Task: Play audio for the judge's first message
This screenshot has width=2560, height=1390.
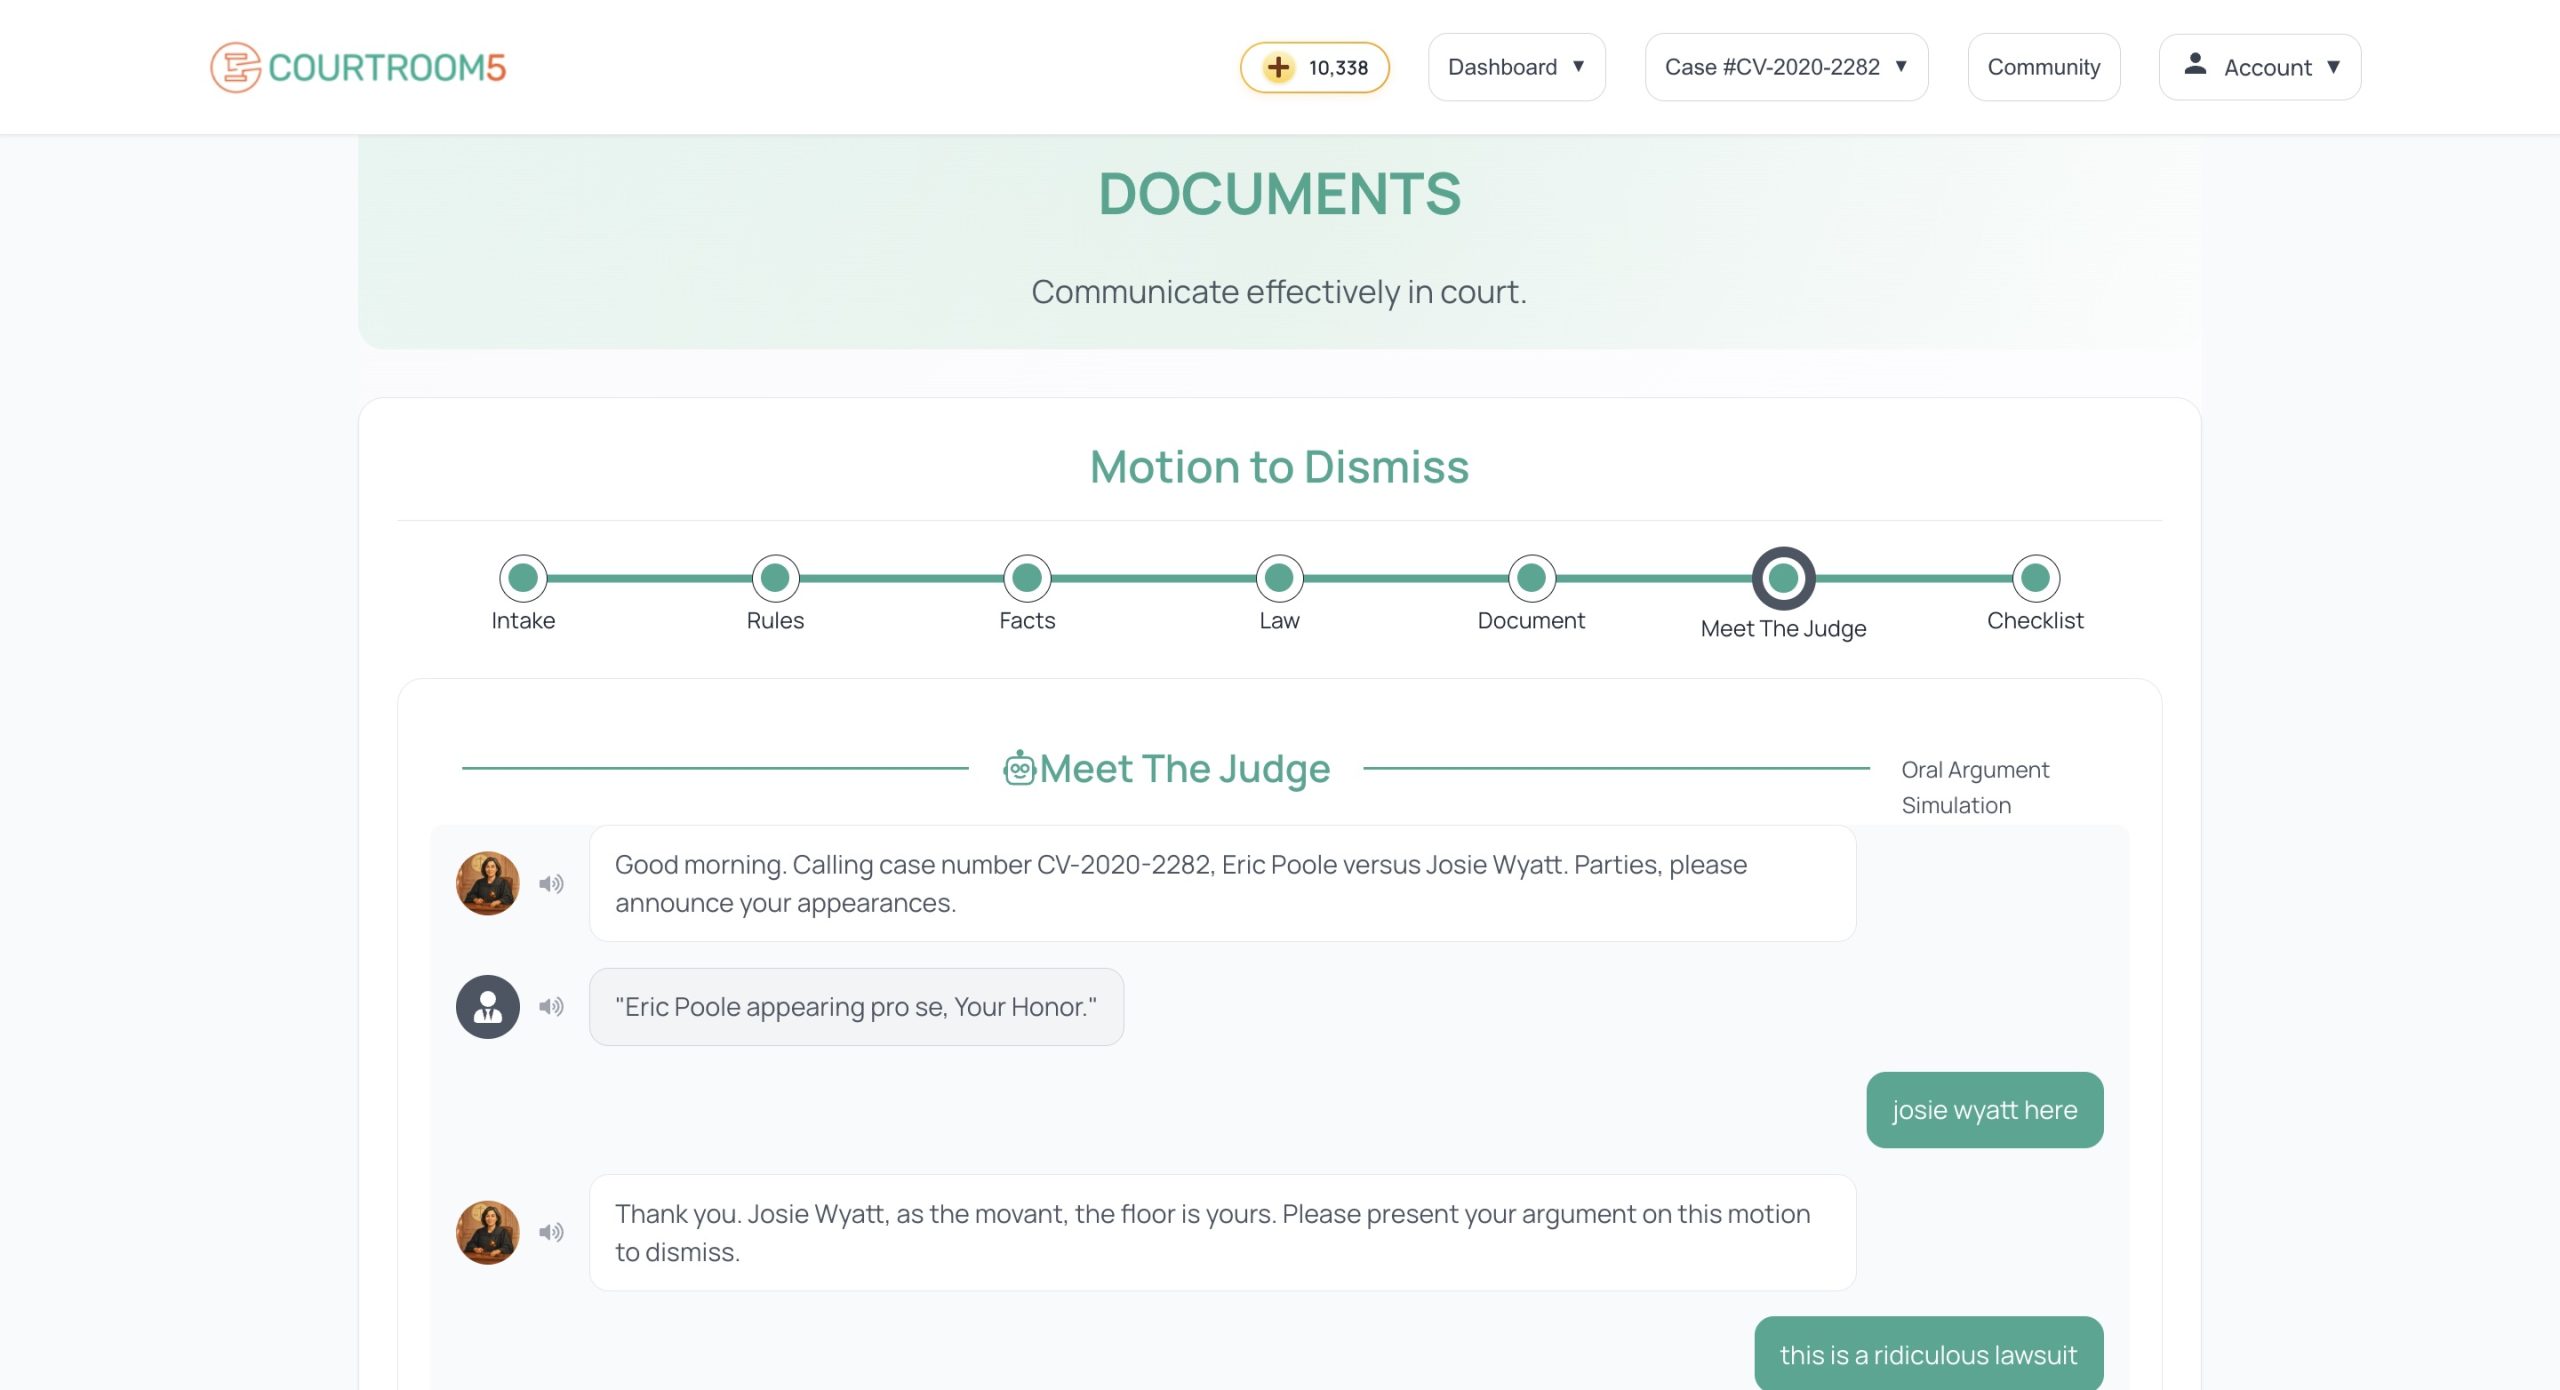Action: click(x=551, y=884)
